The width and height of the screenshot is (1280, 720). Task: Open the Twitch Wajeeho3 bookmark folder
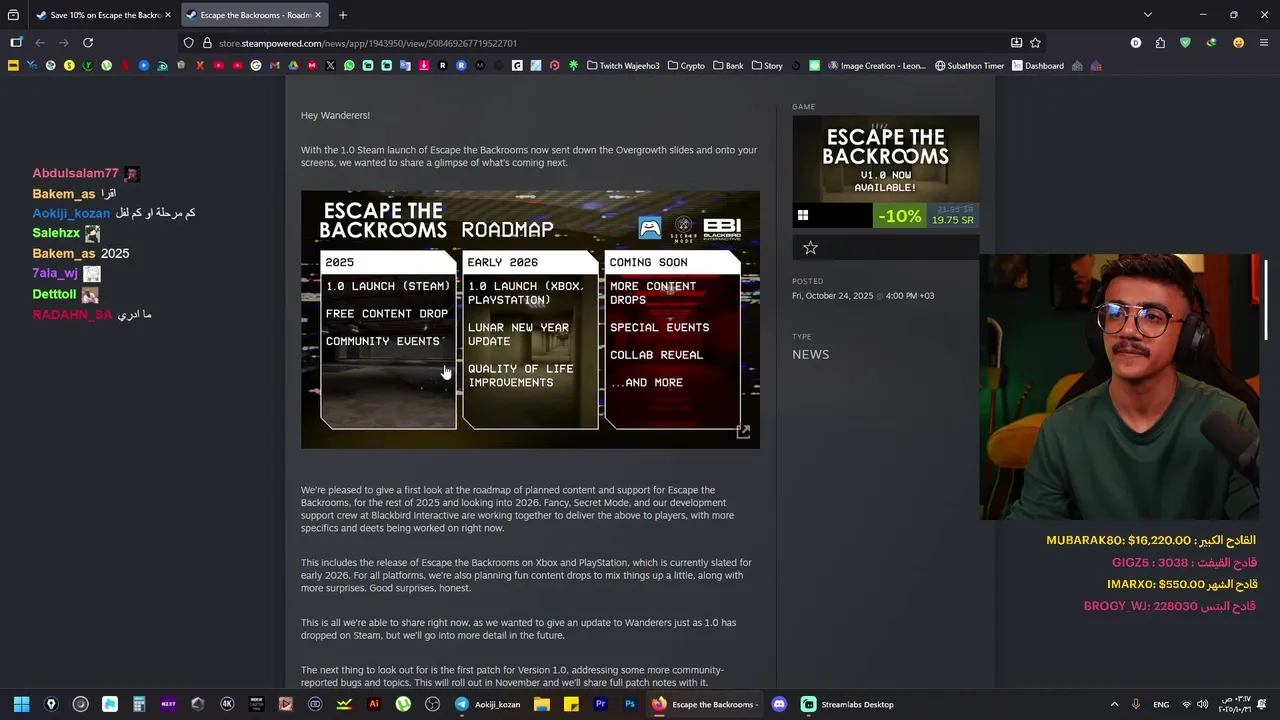[x=623, y=66]
